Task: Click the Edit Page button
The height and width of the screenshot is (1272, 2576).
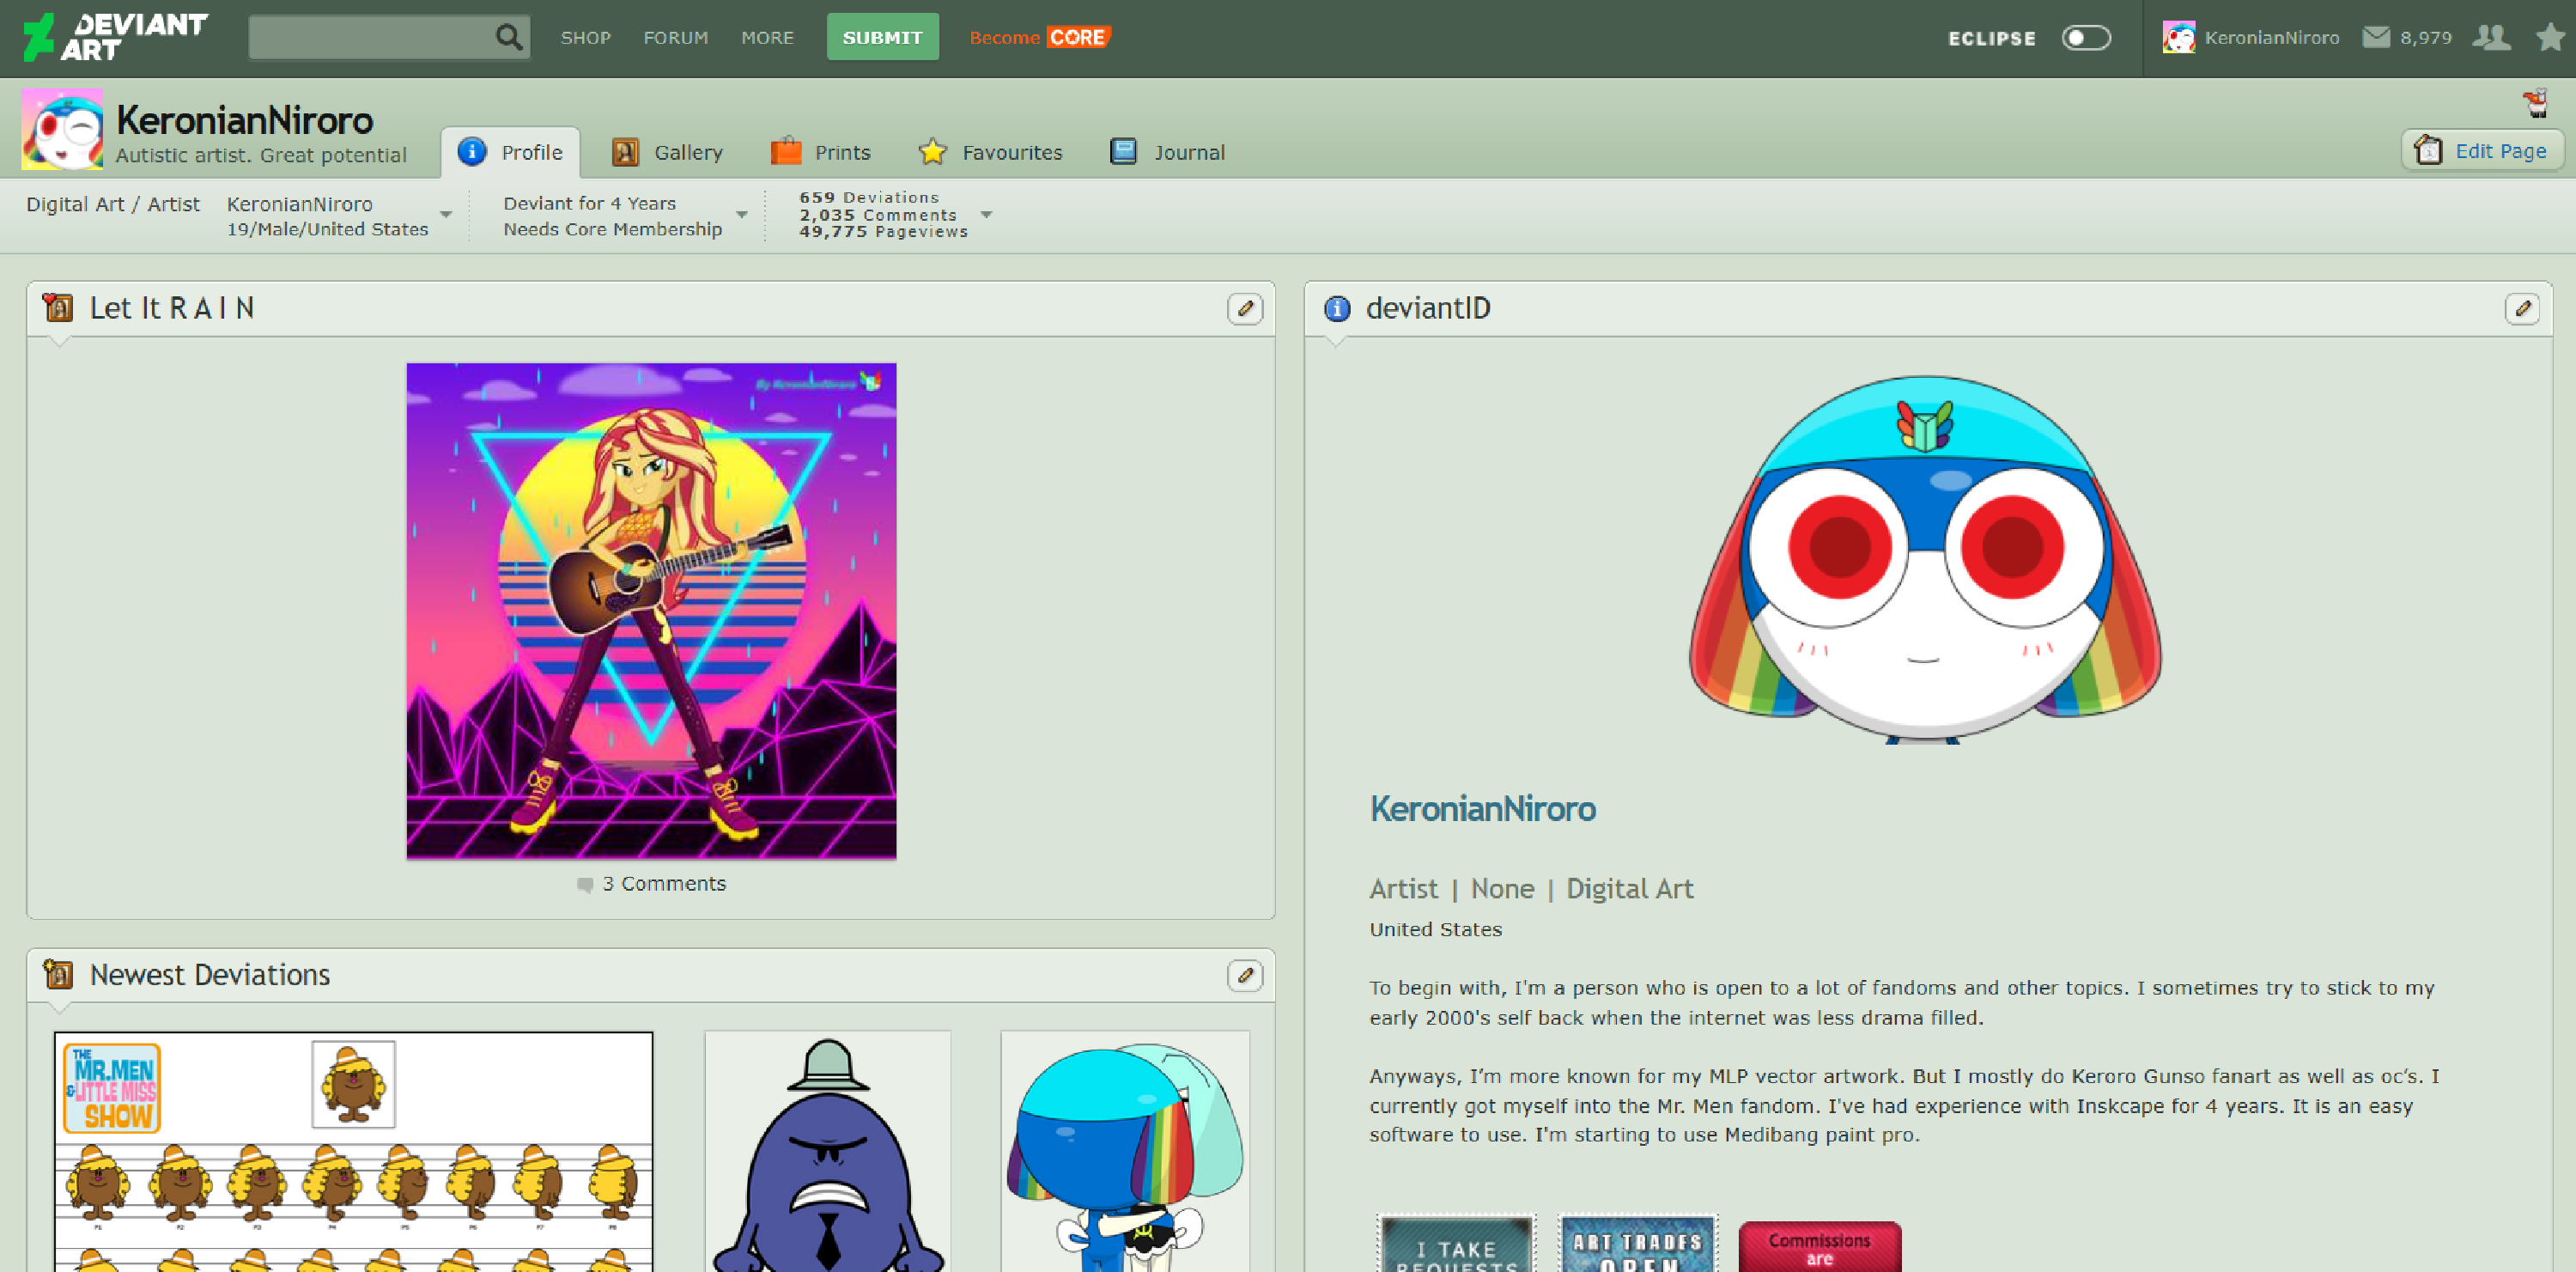Action: pos(2482,151)
